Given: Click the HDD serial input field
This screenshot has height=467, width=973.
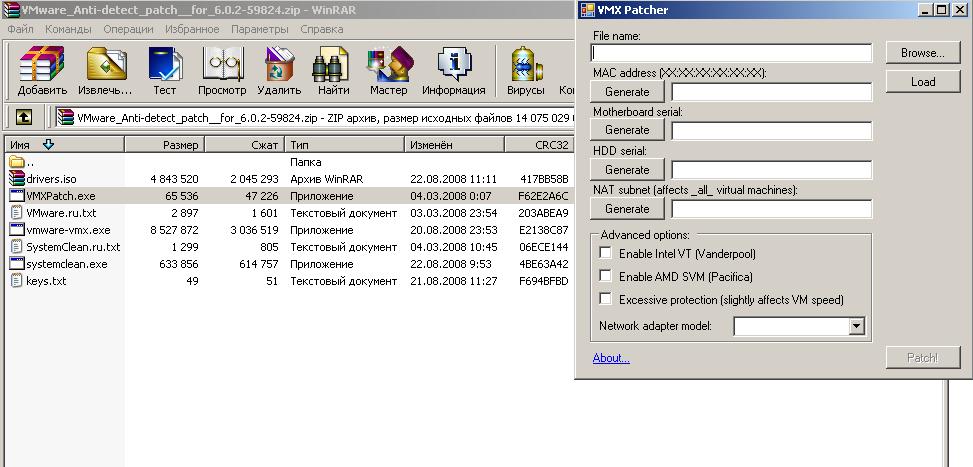Looking at the screenshot, I should pyautogui.click(x=771, y=170).
